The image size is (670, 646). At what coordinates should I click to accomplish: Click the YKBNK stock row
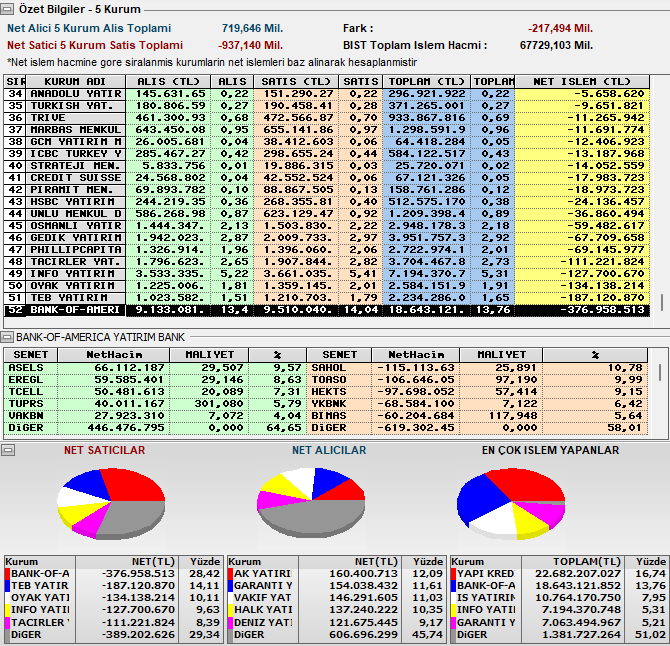[x=477, y=404]
